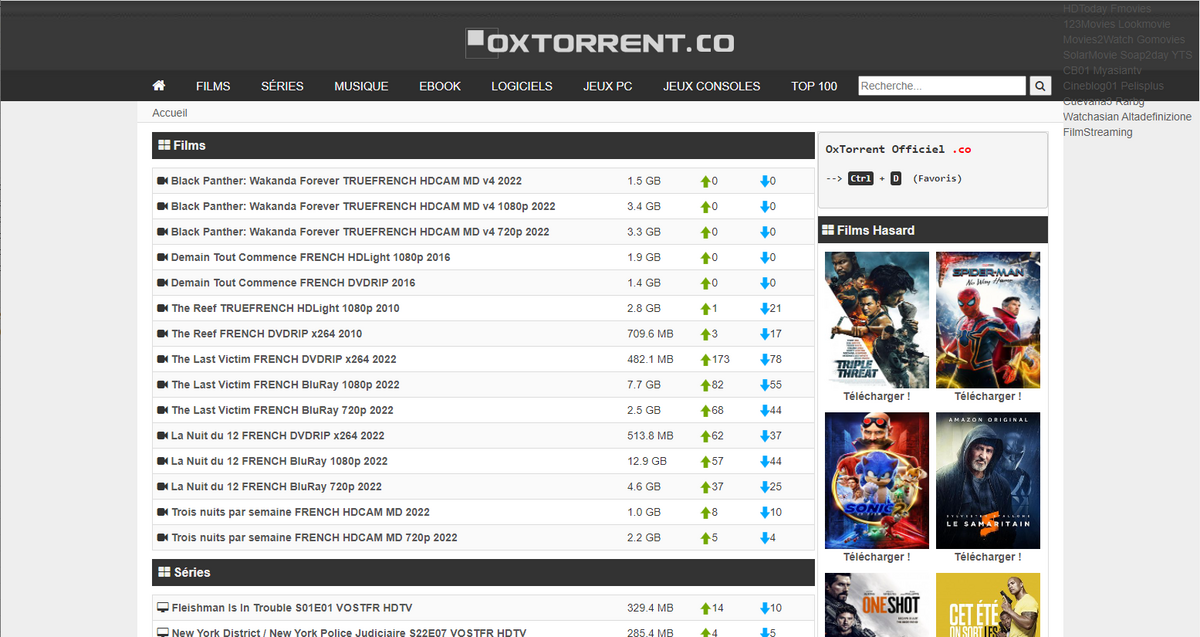Click blue leech arrow in Fleishman Is In Trouble row
Image resolution: width=1200 pixels, height=637 pixels.
pyautogui.click(x=765, y=608)
